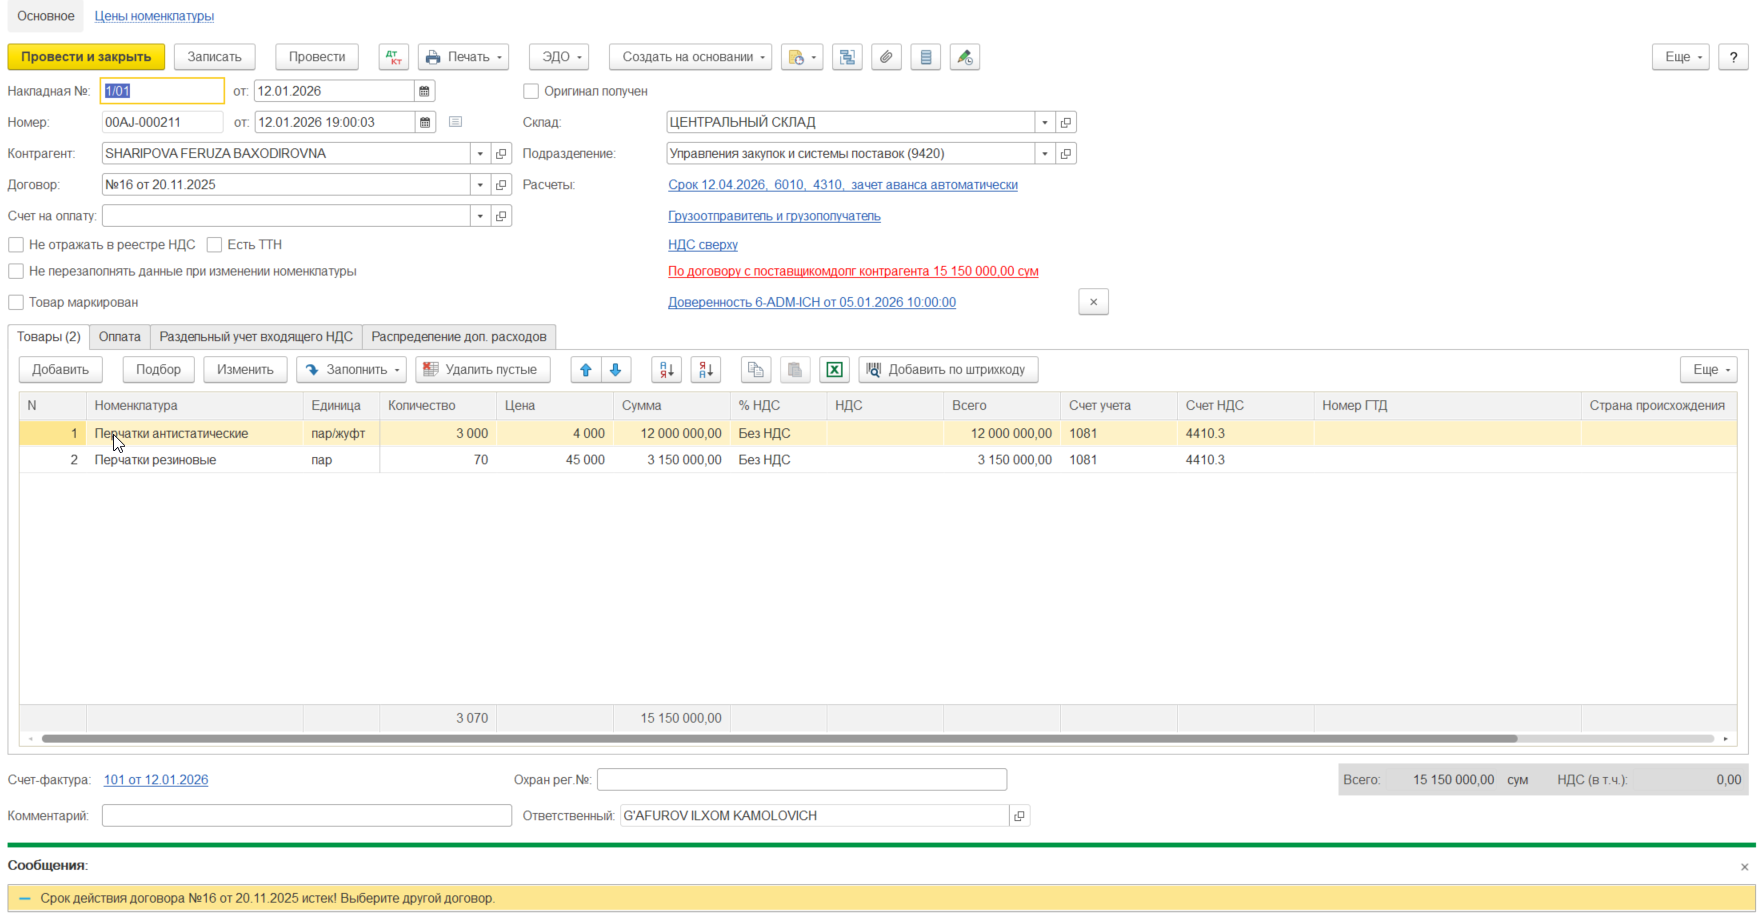The image size is (1759, 921).
Task: Click Провести и закрыть
Action: (86, 57)
